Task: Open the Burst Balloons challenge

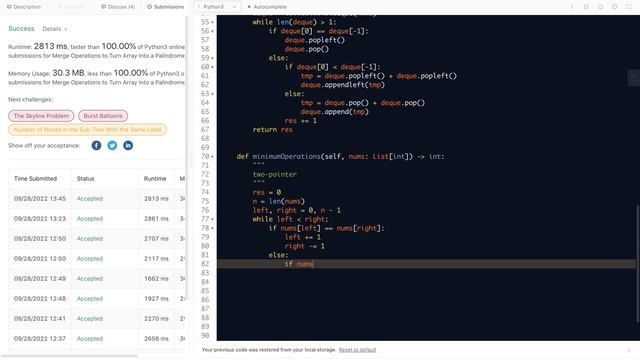Action: pyautogui.click(x=103, y=116)
